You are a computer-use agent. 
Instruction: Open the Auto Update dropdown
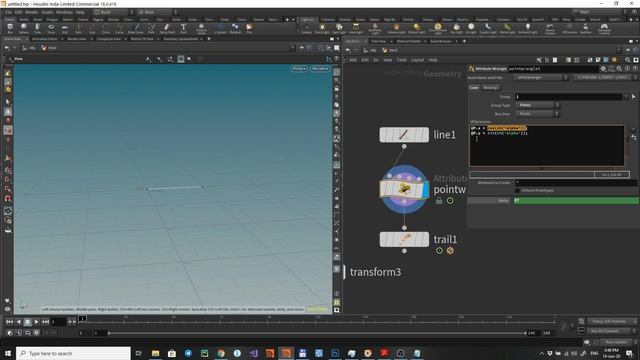click(x=619, y=342)
